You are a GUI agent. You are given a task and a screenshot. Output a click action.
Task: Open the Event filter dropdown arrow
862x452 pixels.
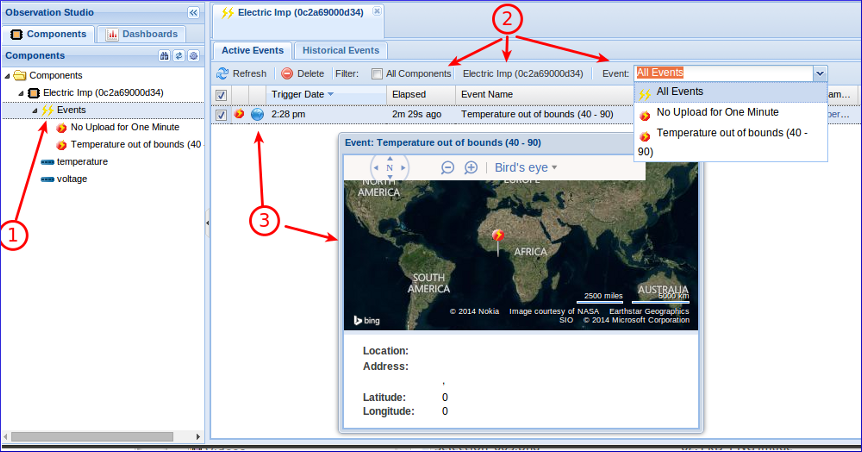pos(820,73)
